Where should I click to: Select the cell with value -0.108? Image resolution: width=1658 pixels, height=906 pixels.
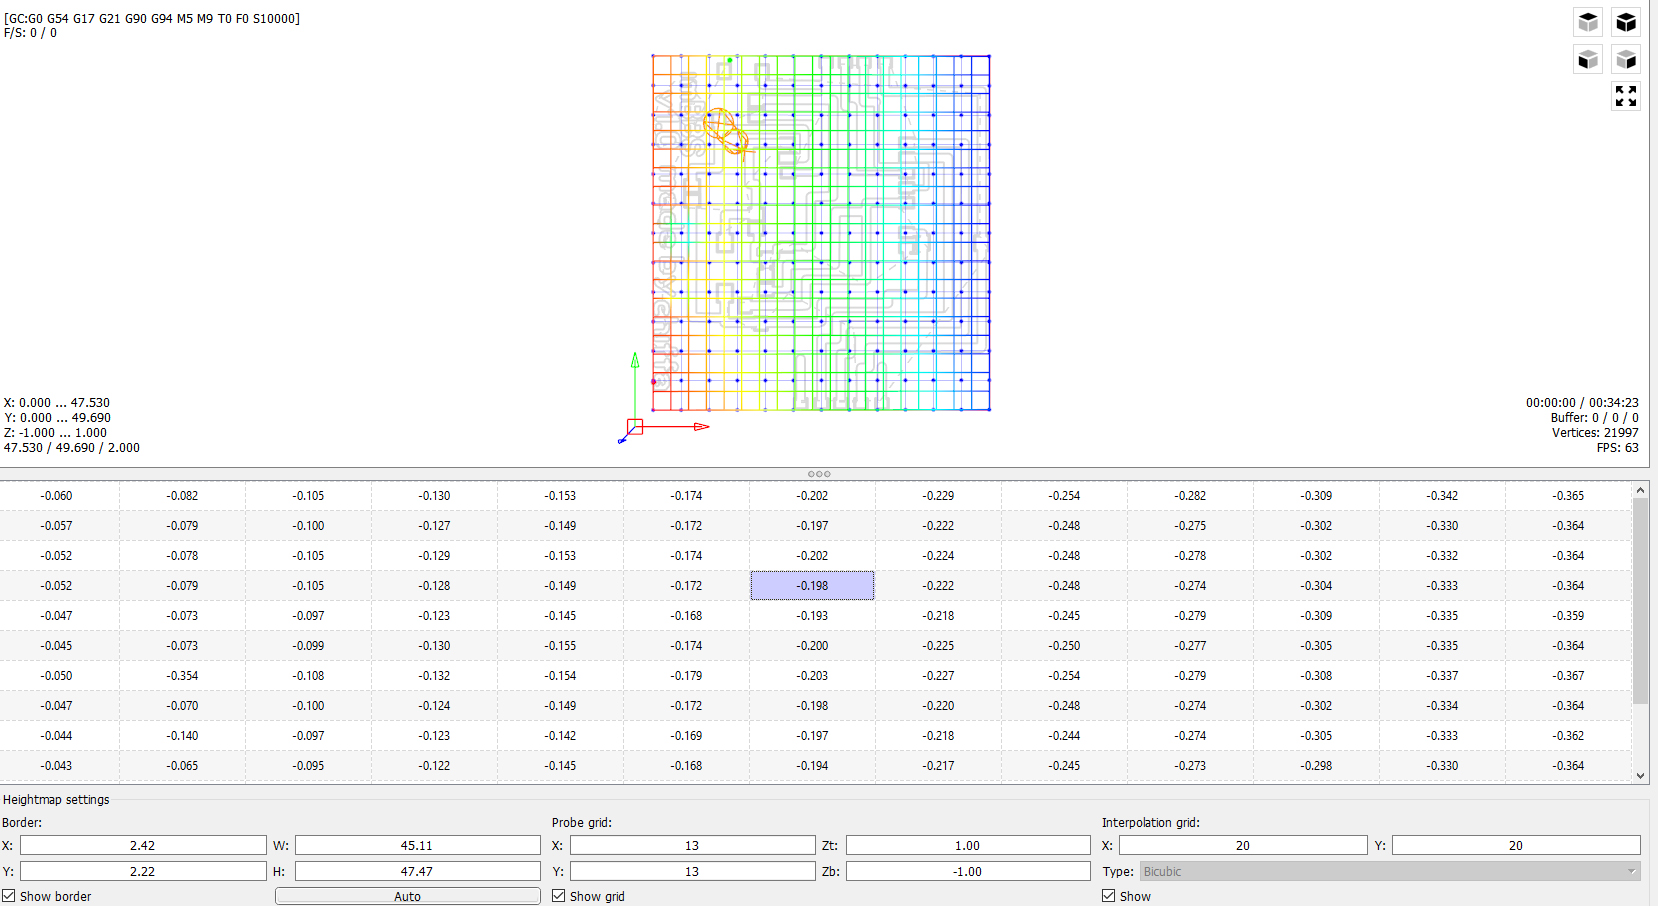point(308,676)
